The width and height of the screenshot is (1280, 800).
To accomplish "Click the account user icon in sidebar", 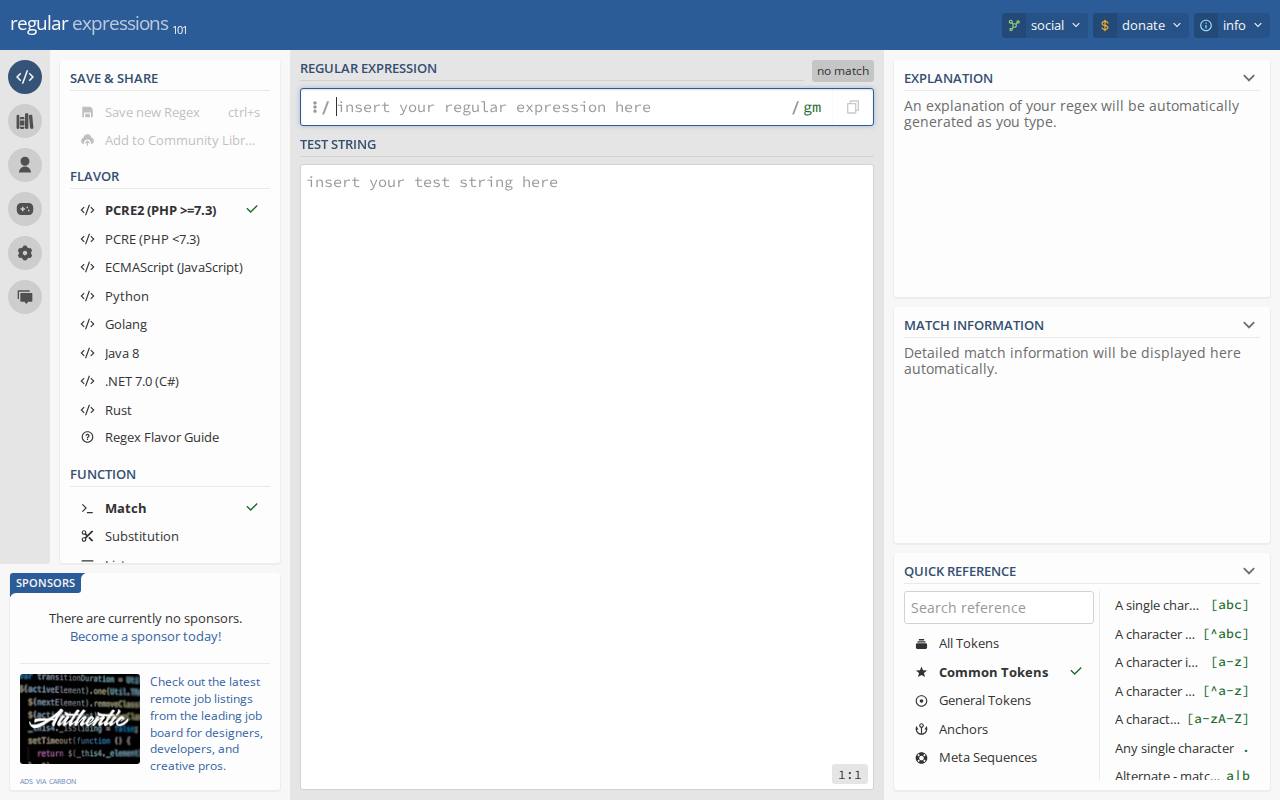I will [x=25, y=165].
